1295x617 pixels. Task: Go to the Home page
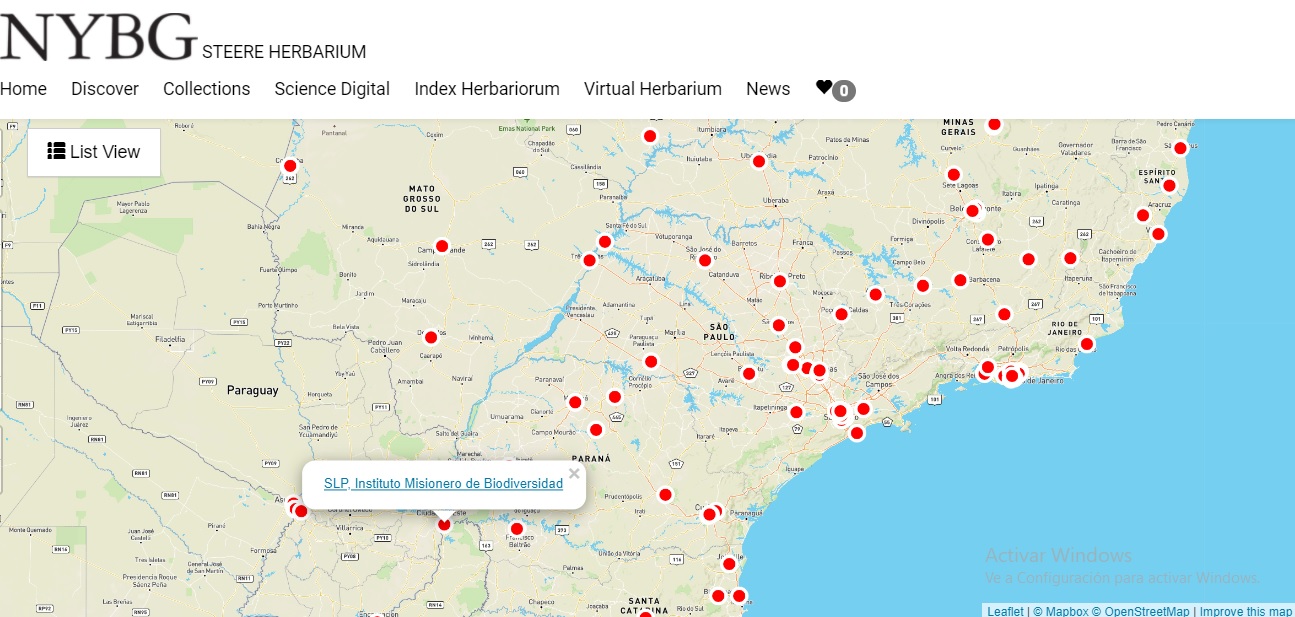[23, 89]
